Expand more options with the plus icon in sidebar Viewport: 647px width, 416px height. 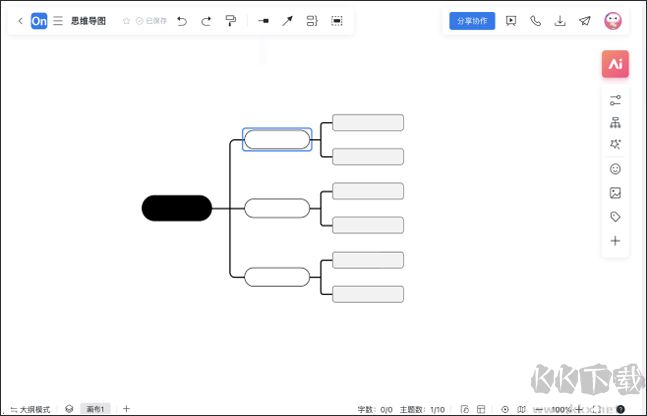click(615, 241)
